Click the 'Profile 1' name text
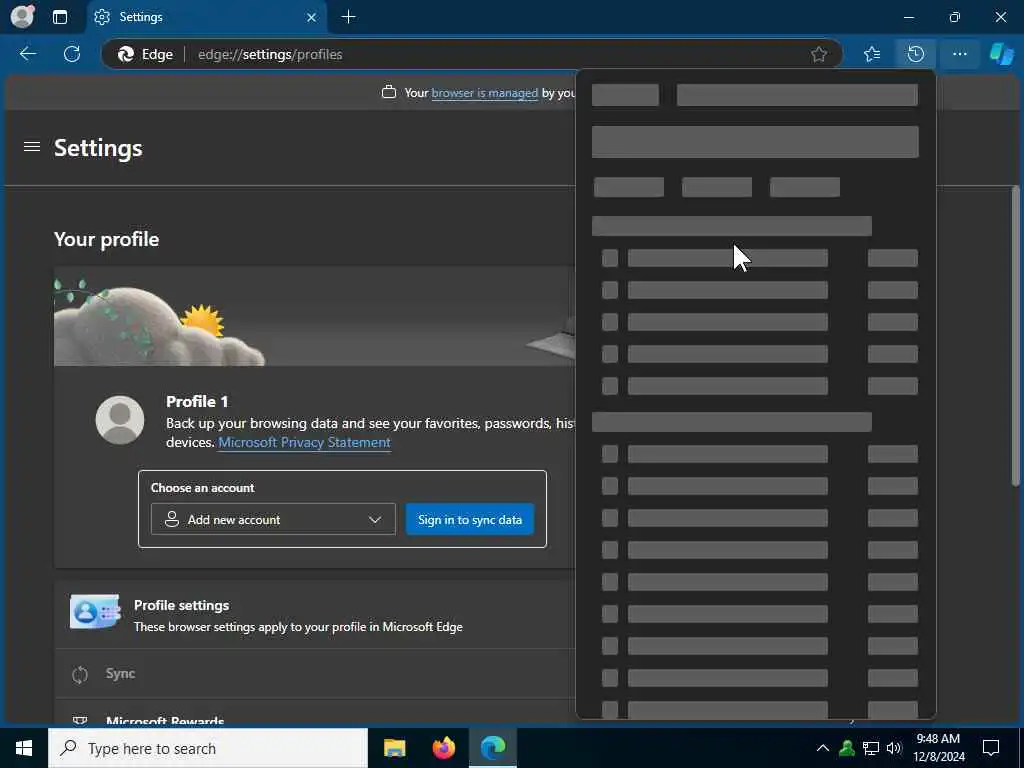 click(x=197, y=402)
